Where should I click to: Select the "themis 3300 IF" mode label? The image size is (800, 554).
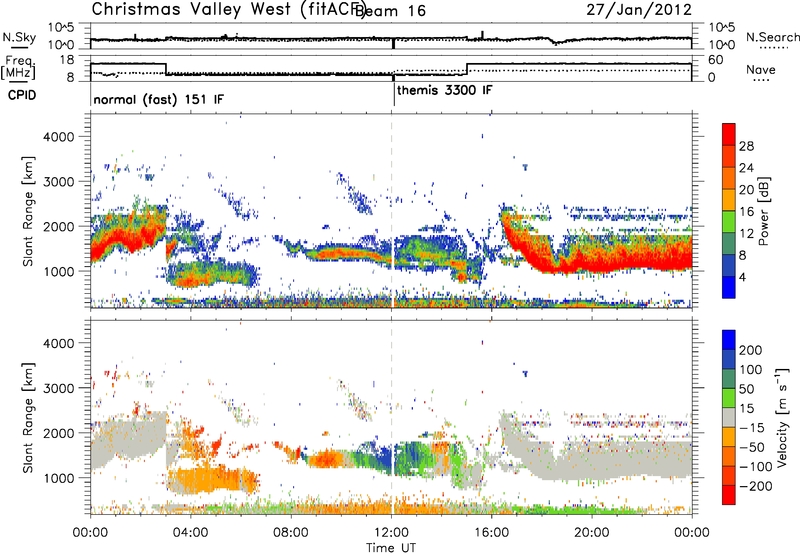point(444,90)
